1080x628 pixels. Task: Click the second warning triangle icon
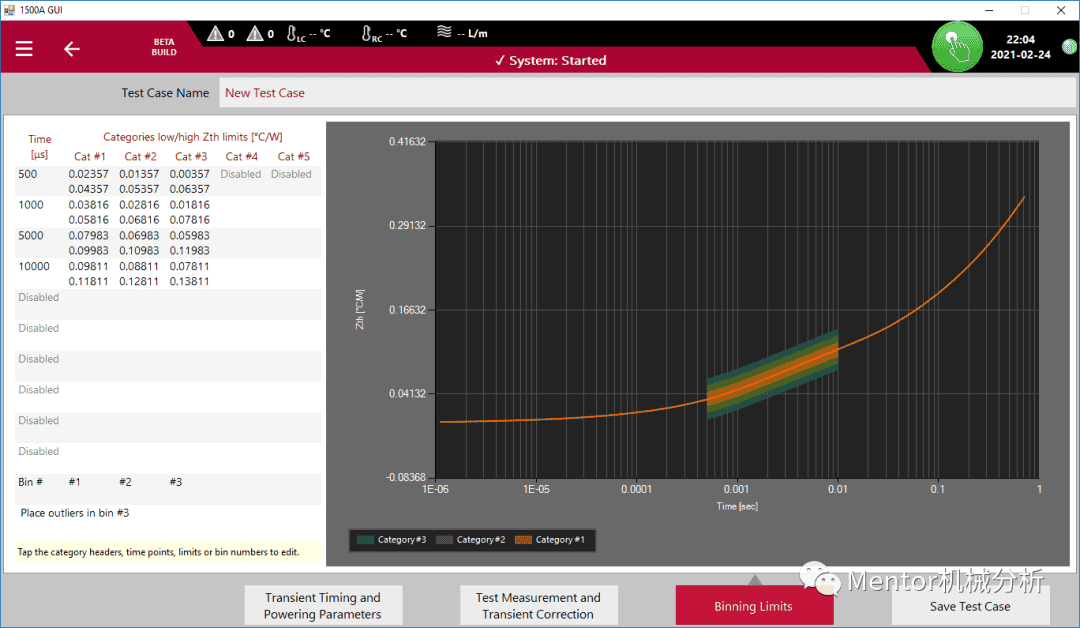pos(255,33)
